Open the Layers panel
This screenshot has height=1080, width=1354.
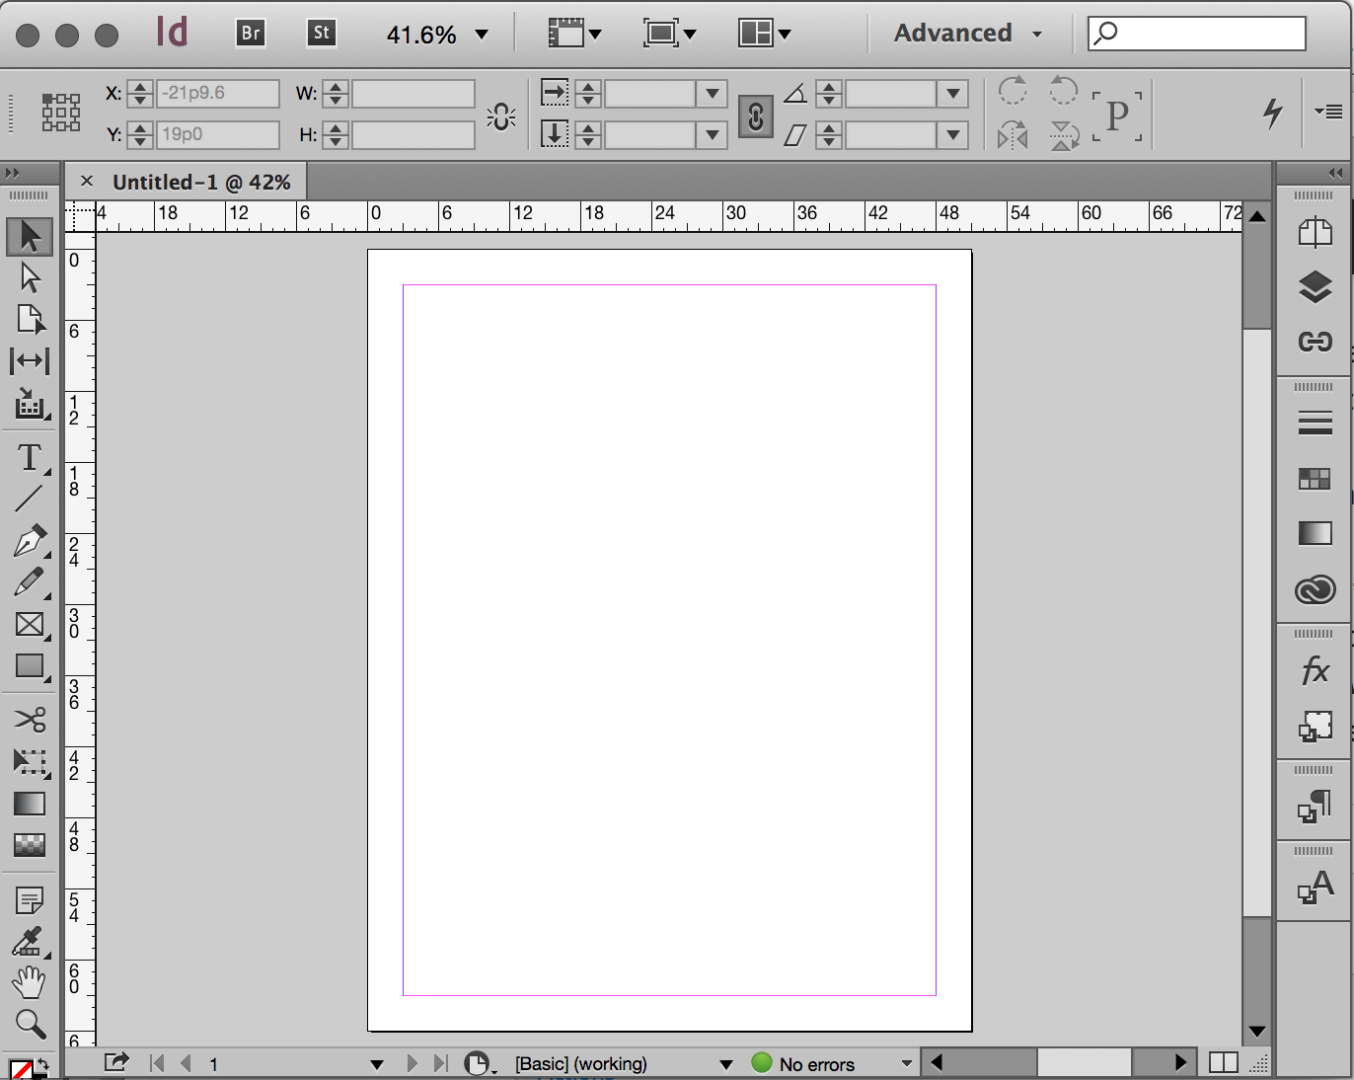coord(1314,287)
